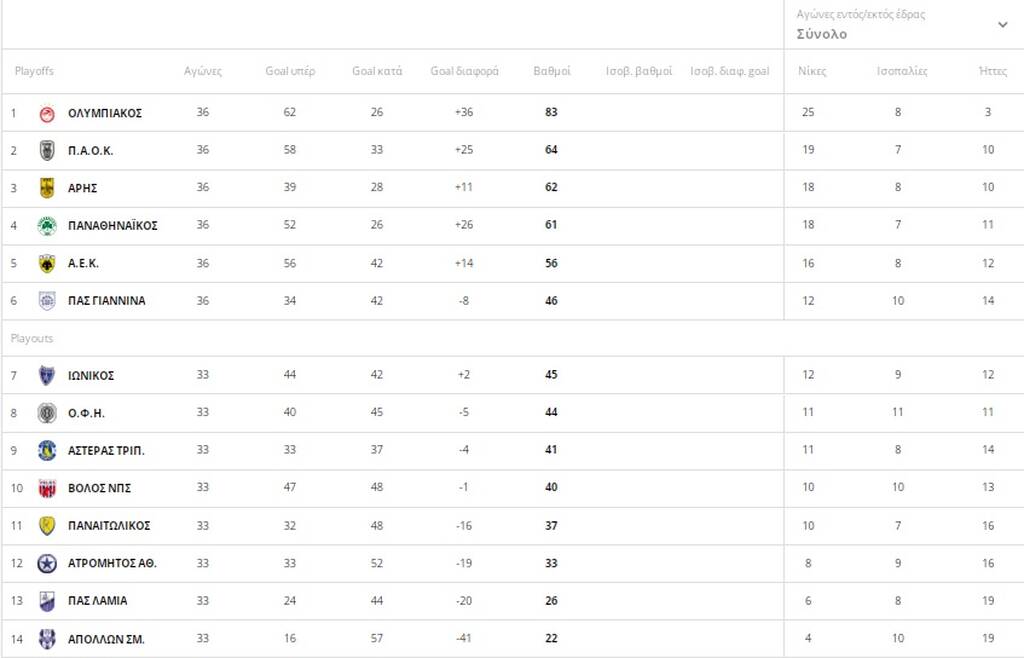Click the Olympiacos team crest icon
This screenshot has height=658, width=1024.
[47, 114]
